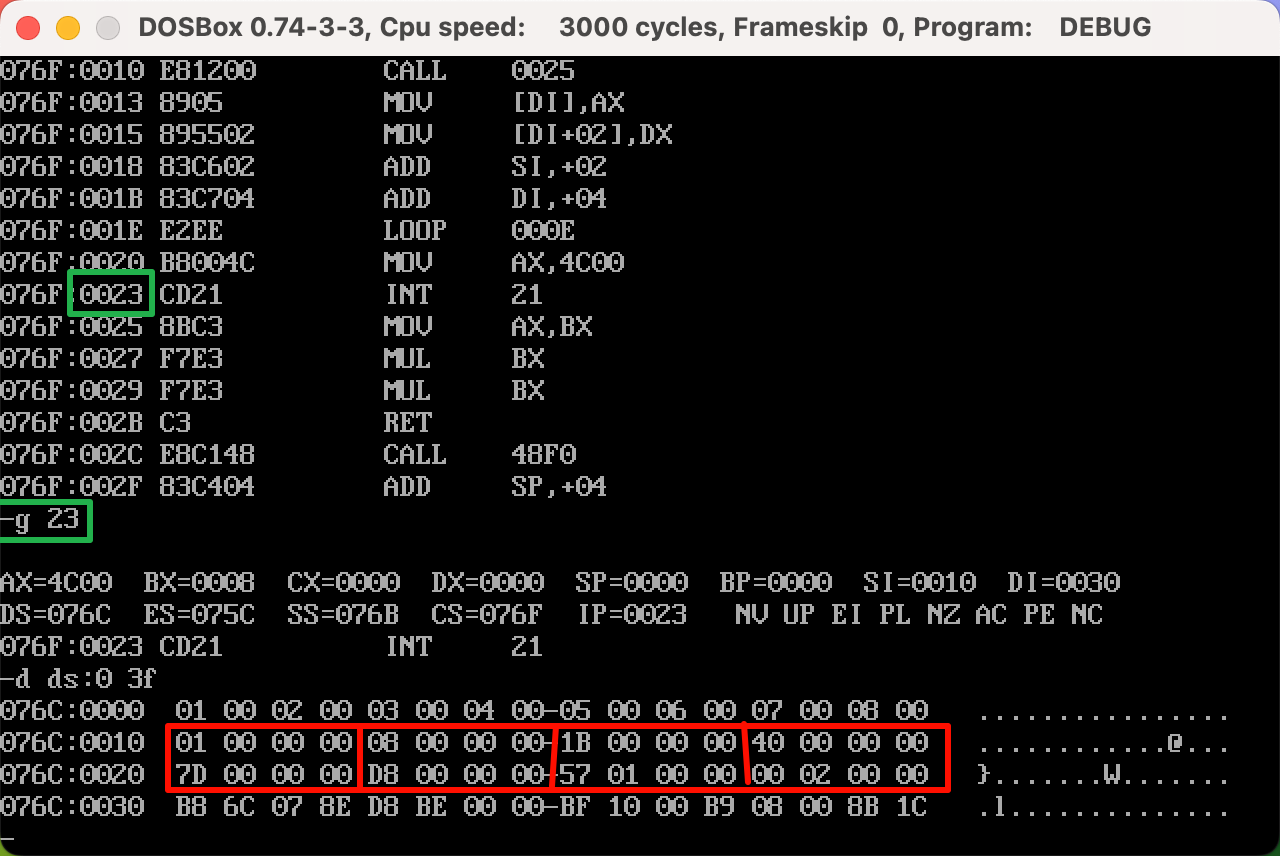The width and height of the screenshot is (1280, 856).
Task: Click the 'd ds:0 3f' dump command
Action: tap(80, 679)
